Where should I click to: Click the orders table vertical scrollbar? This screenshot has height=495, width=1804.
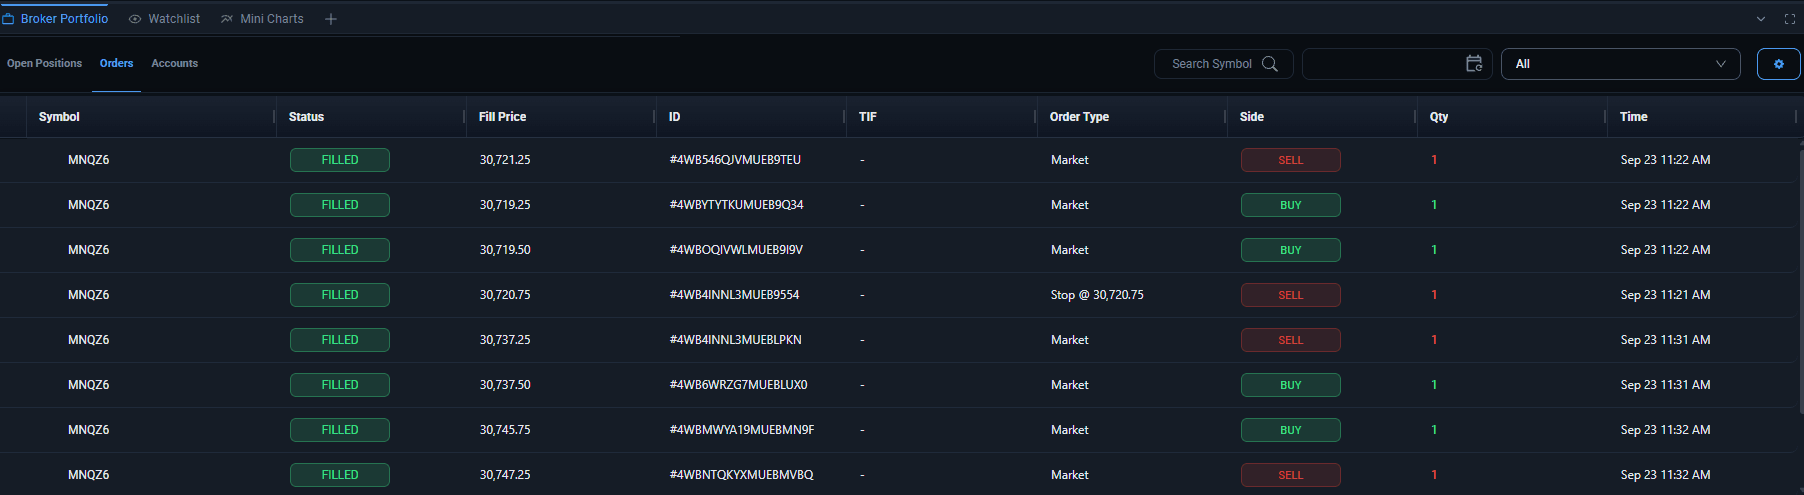1800,280
